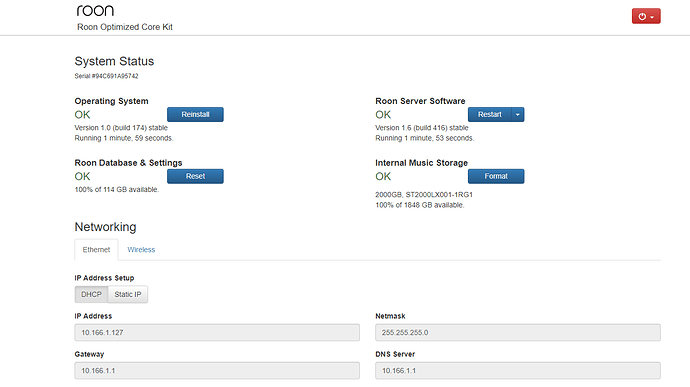Restart the Roon Server Software
Viewport: 690px width, 387px height.
tap(489, 114)
